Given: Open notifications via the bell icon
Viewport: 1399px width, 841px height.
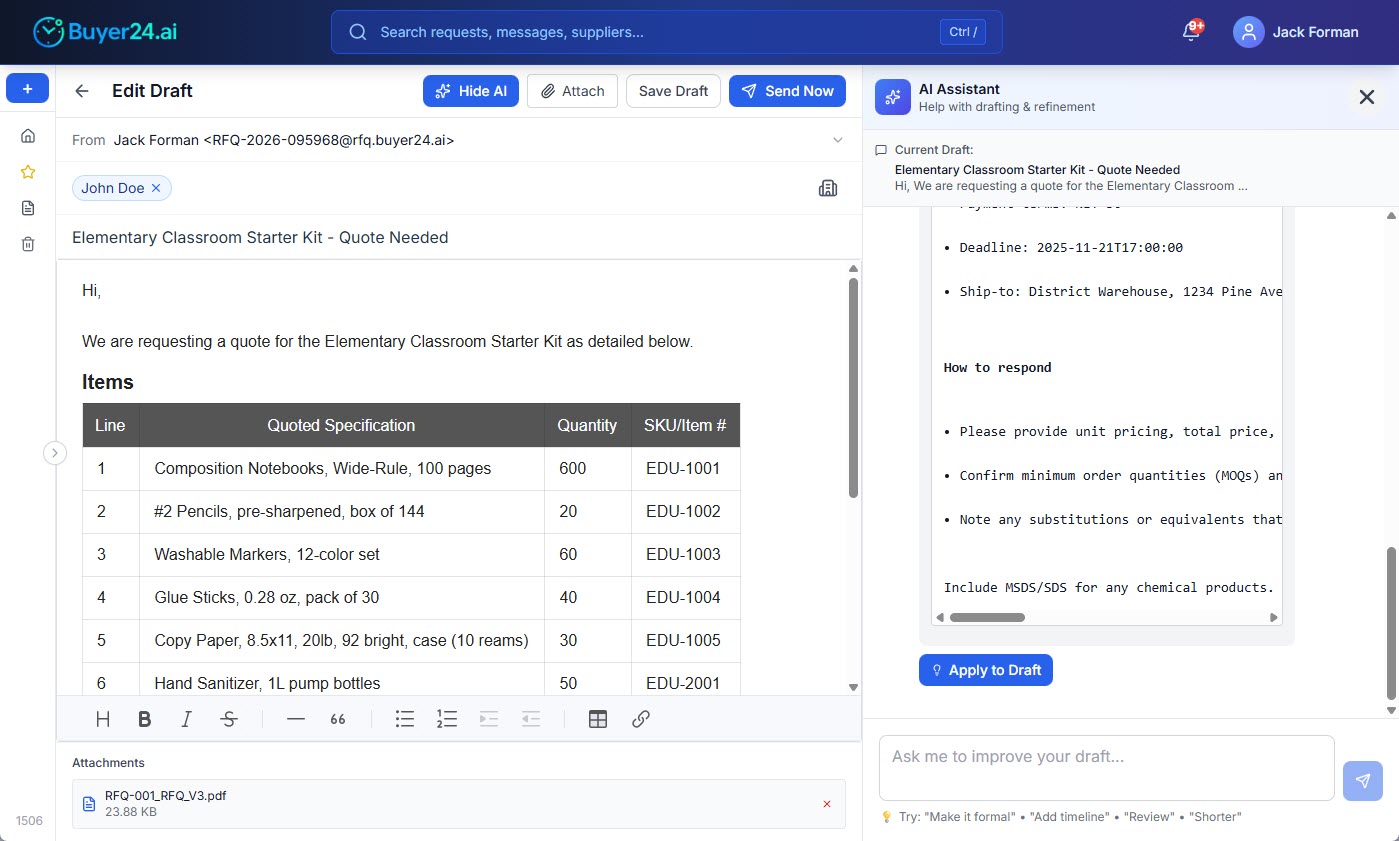Looking at the screenshot, I should (1189, 31).
